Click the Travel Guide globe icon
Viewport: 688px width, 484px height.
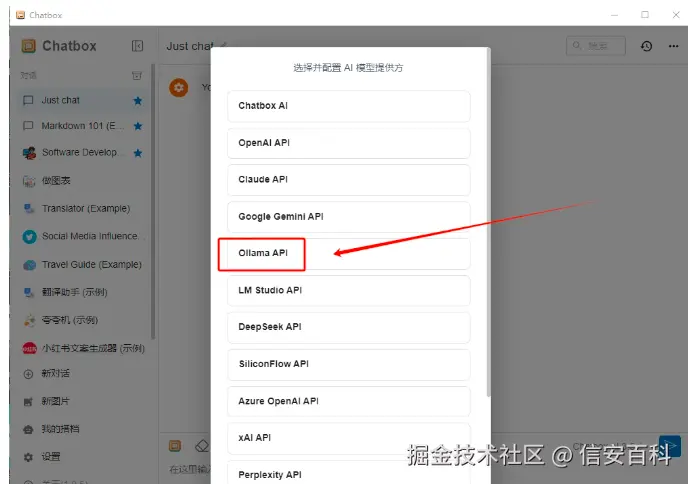tap(29, 265)
